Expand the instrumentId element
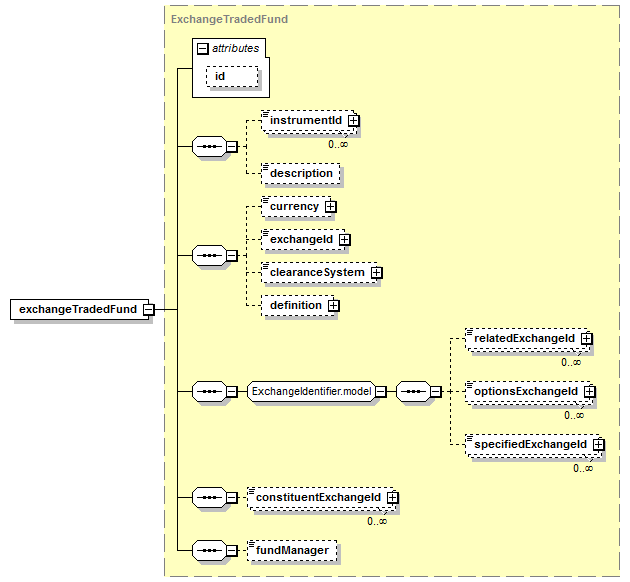 click(x=353, y=121)
